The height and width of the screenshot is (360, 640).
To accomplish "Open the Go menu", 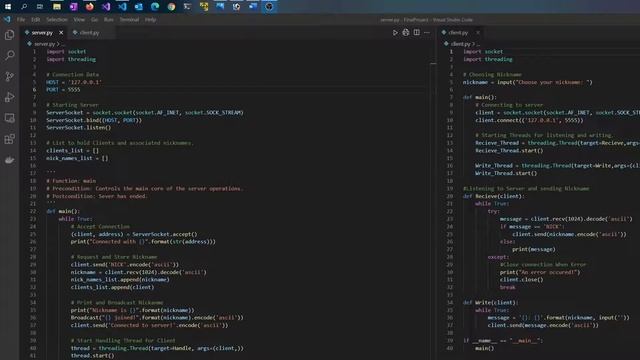I will (94, 20).
